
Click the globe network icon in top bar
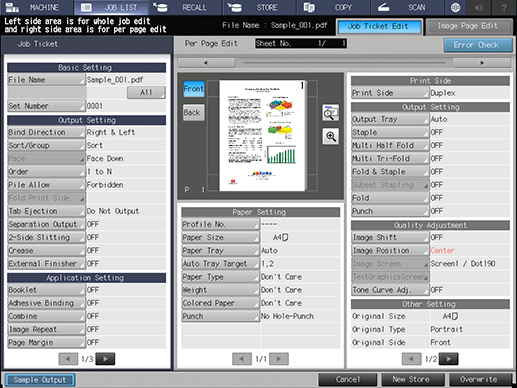[455, 7]
